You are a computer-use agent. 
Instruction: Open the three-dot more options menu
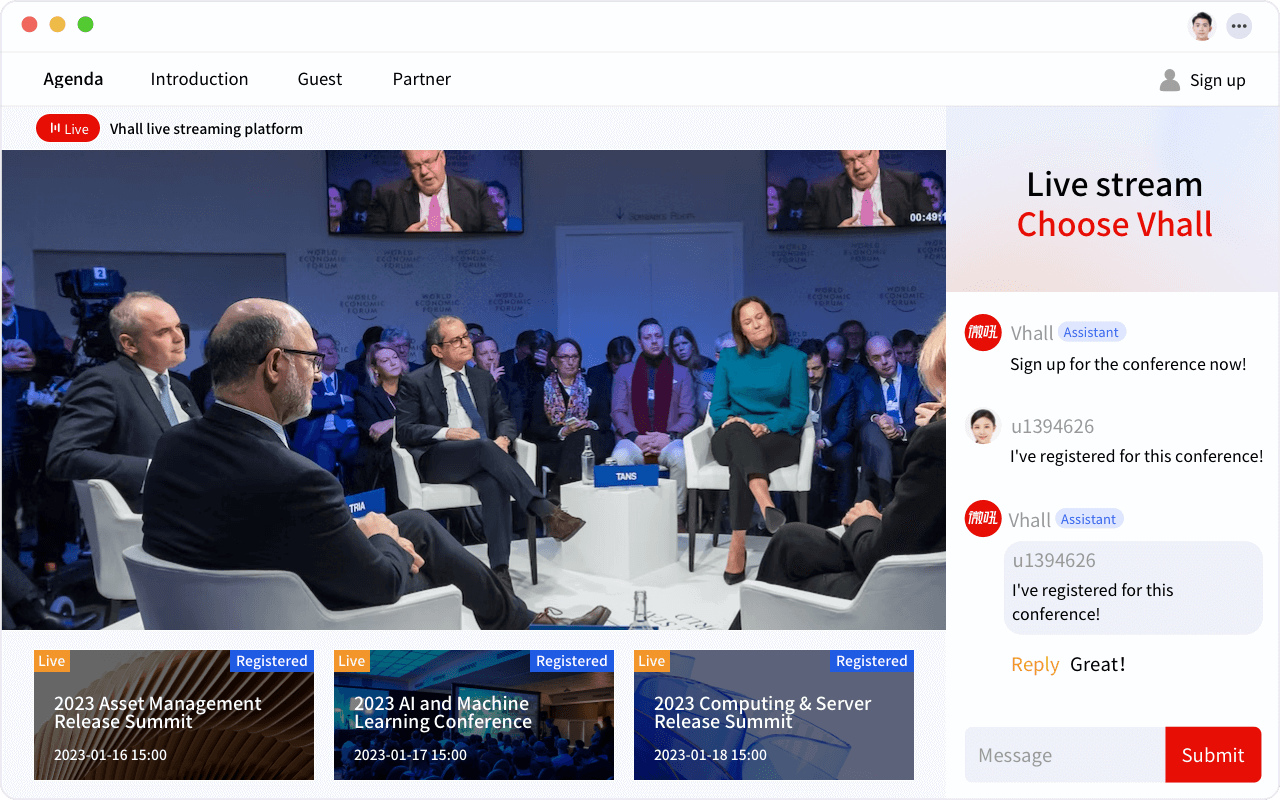[1239, 26]
